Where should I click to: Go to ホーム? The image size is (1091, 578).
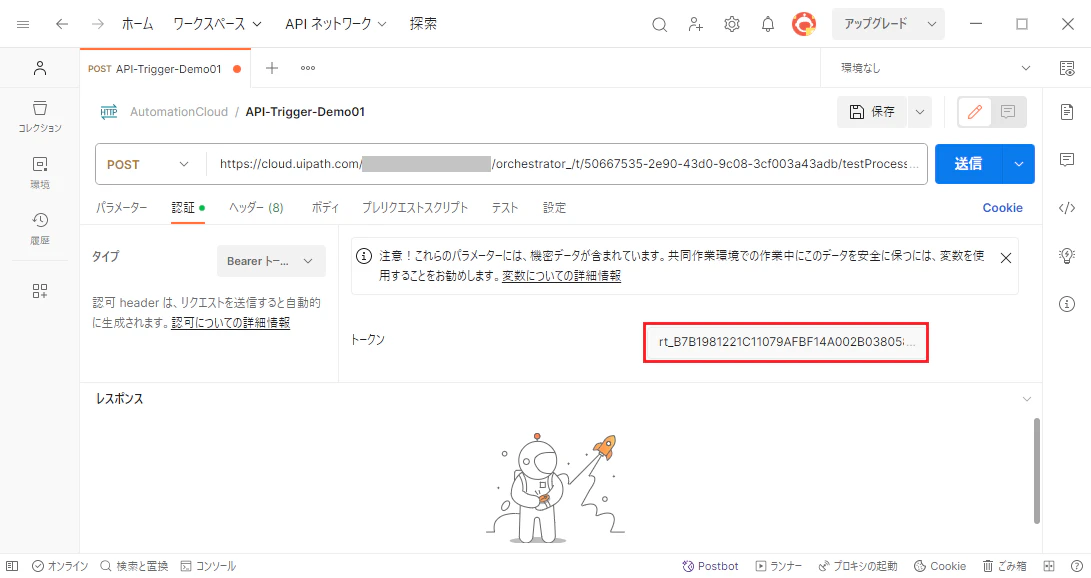(137, 24)
